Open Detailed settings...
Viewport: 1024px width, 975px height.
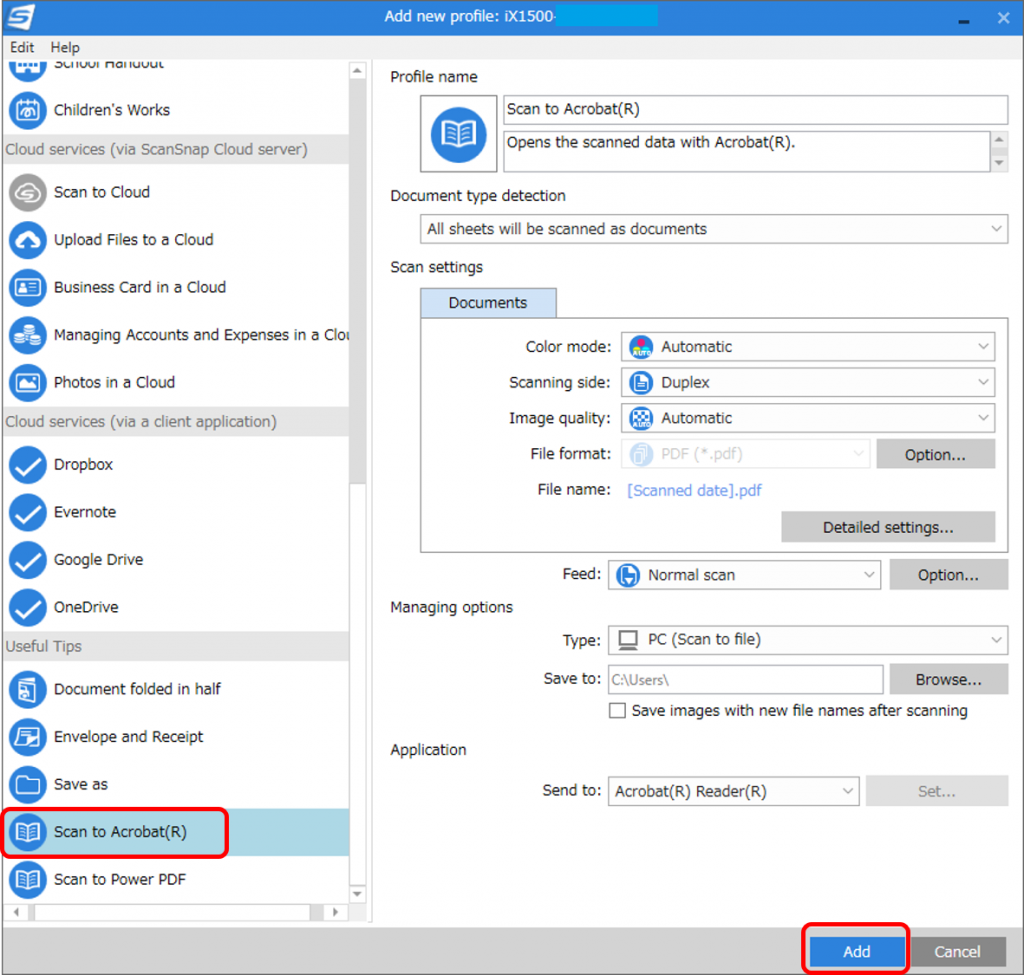click(x=888, y=527)
